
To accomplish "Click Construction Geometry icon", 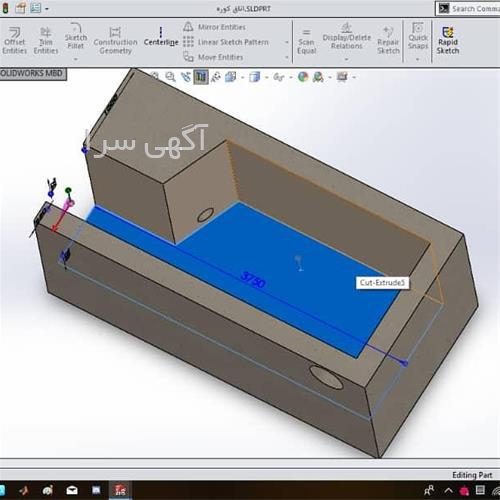I will [115, 33].
